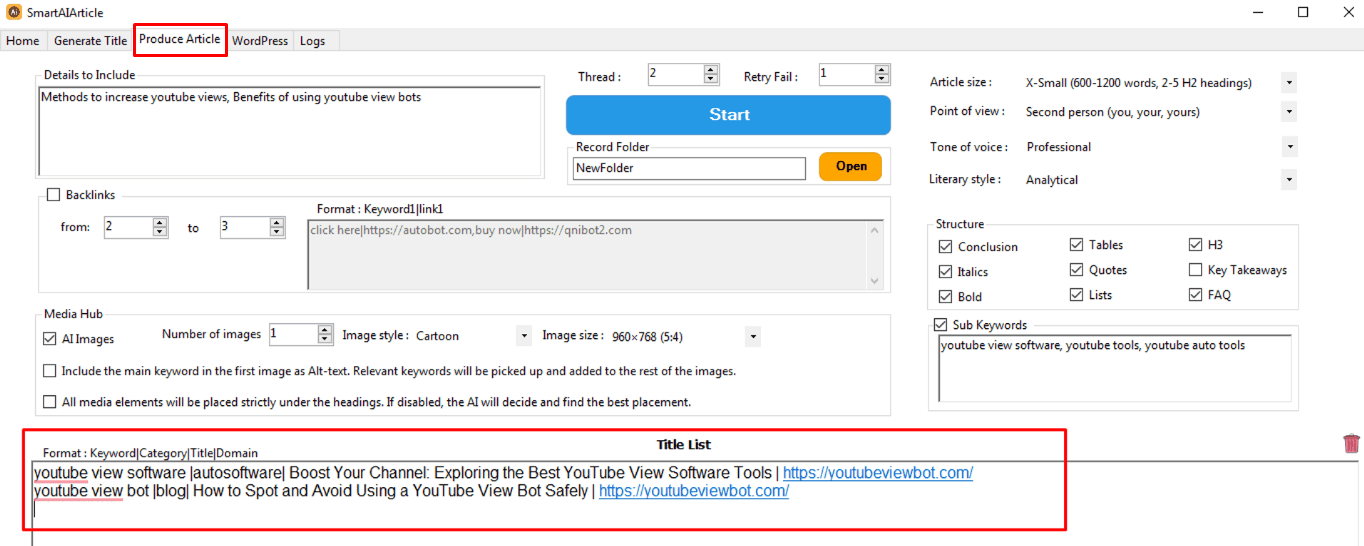Uncheck the Conclusion structure option
Screen dimensions: 1364x546
click(x=945, y=247)
